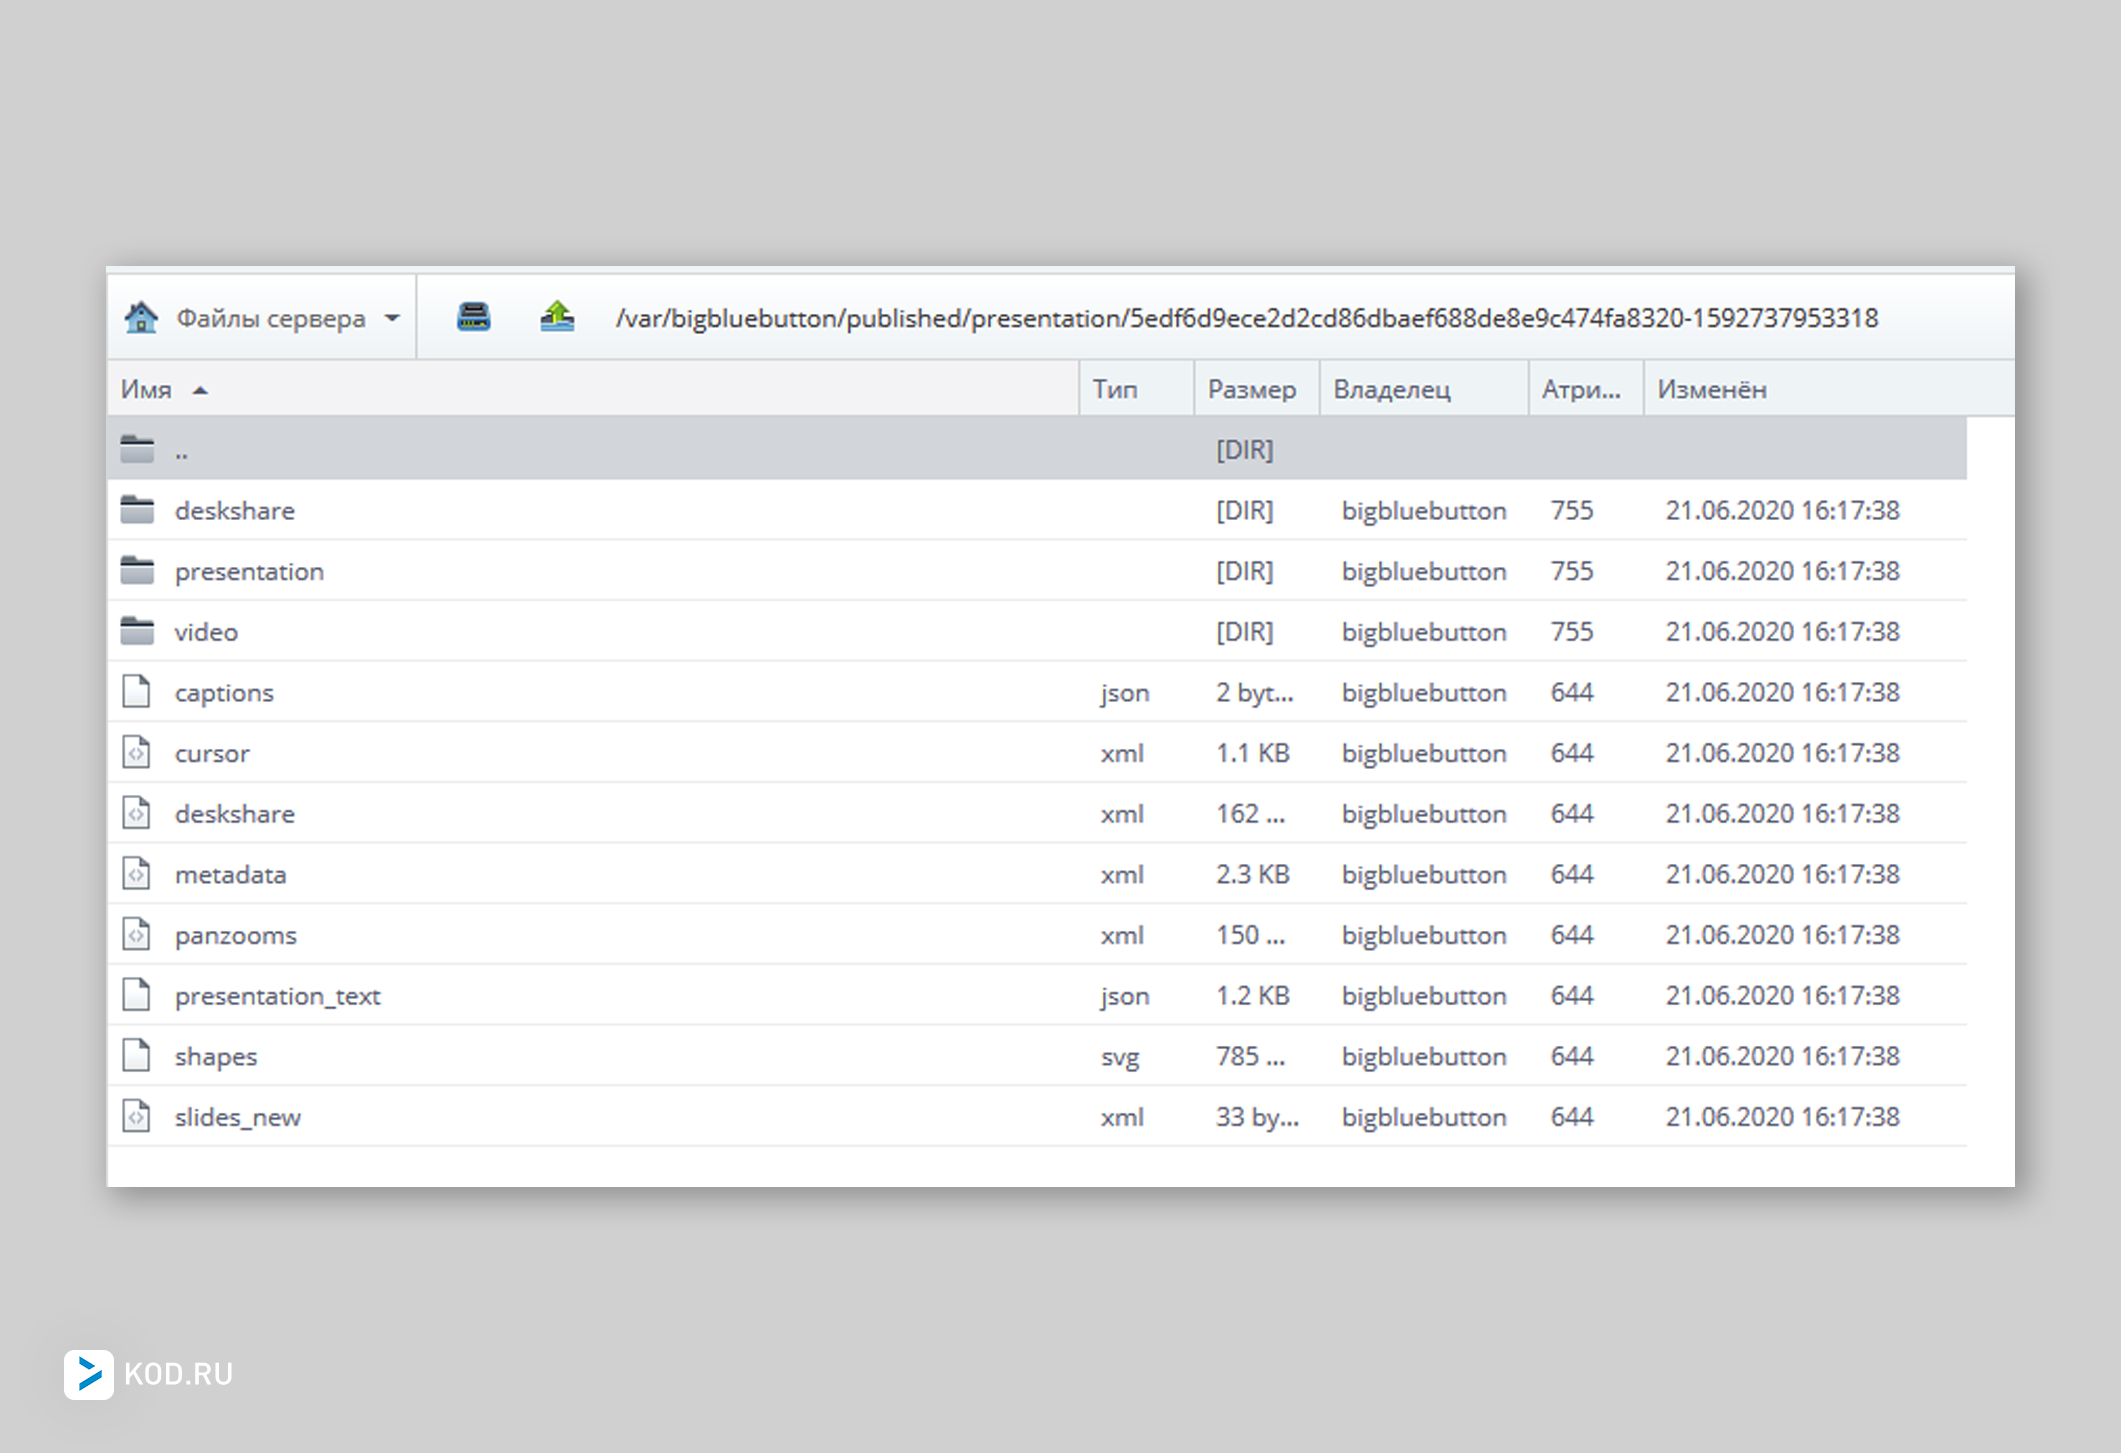2121x1453 pixels.
Task: Click the path address field
Action: point(1246,318)
